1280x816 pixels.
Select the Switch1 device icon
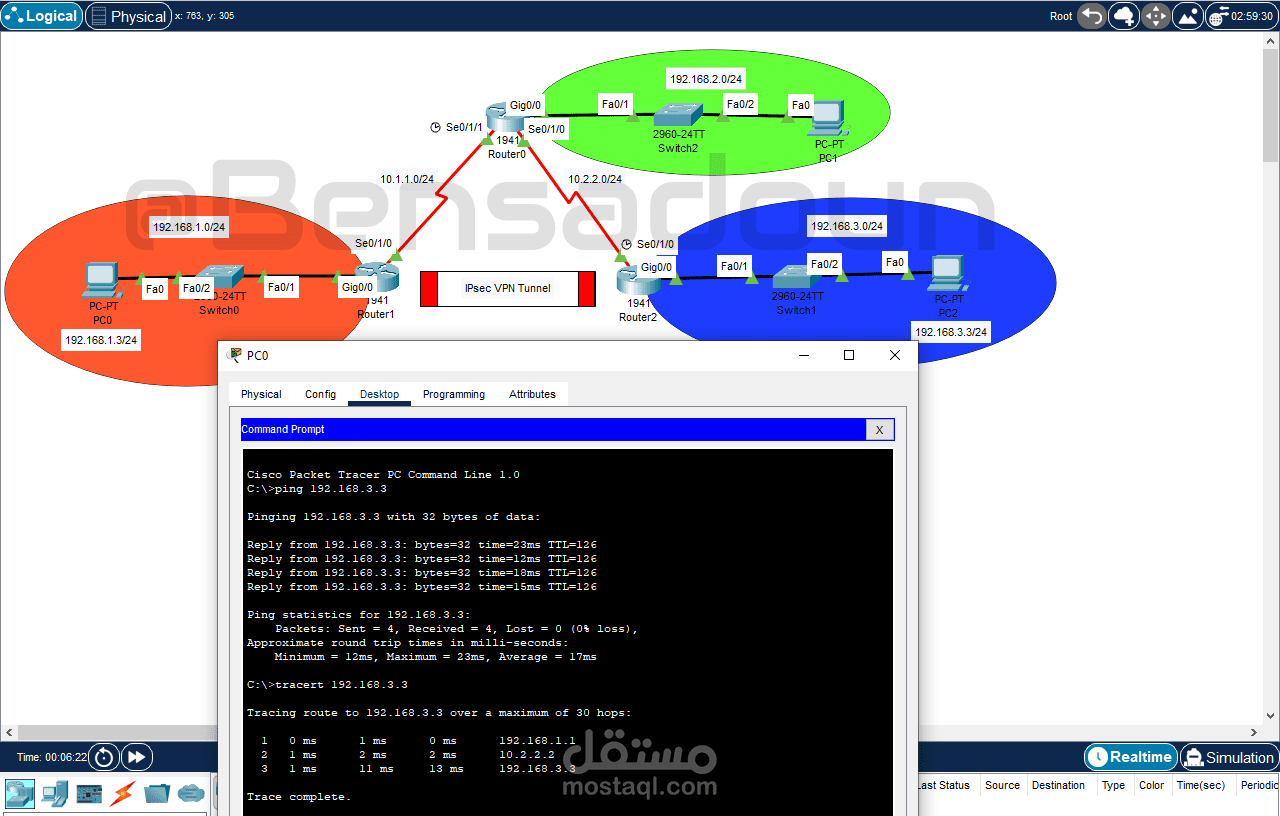796,276
